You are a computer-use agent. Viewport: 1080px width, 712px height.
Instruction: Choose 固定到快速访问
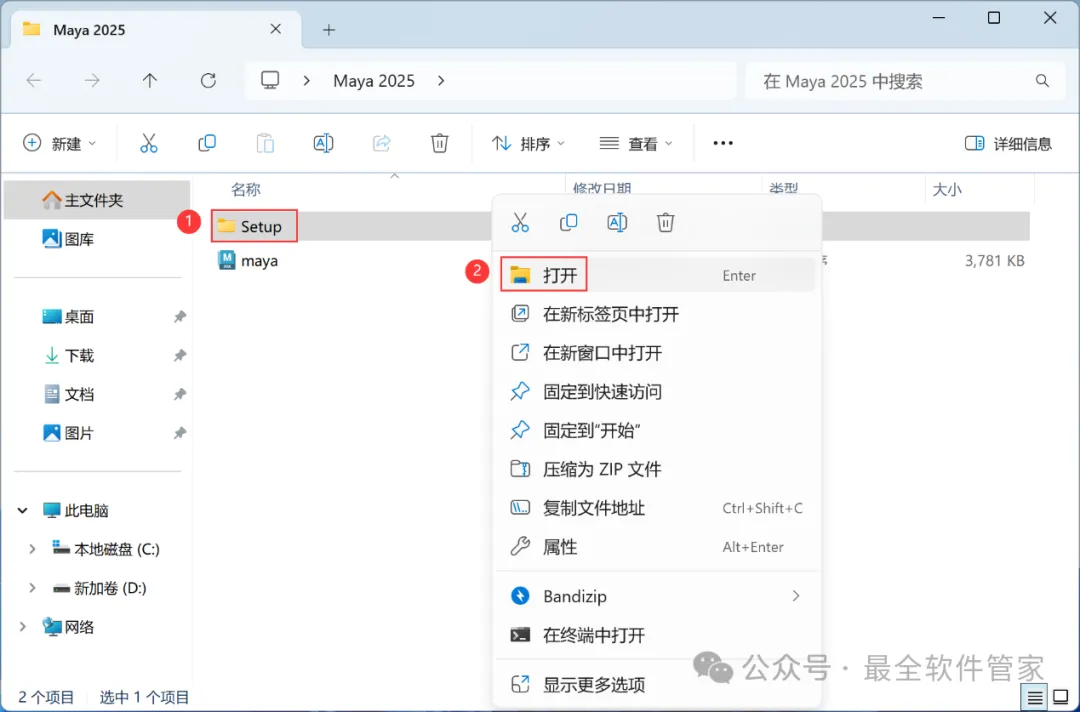[657, 391]
